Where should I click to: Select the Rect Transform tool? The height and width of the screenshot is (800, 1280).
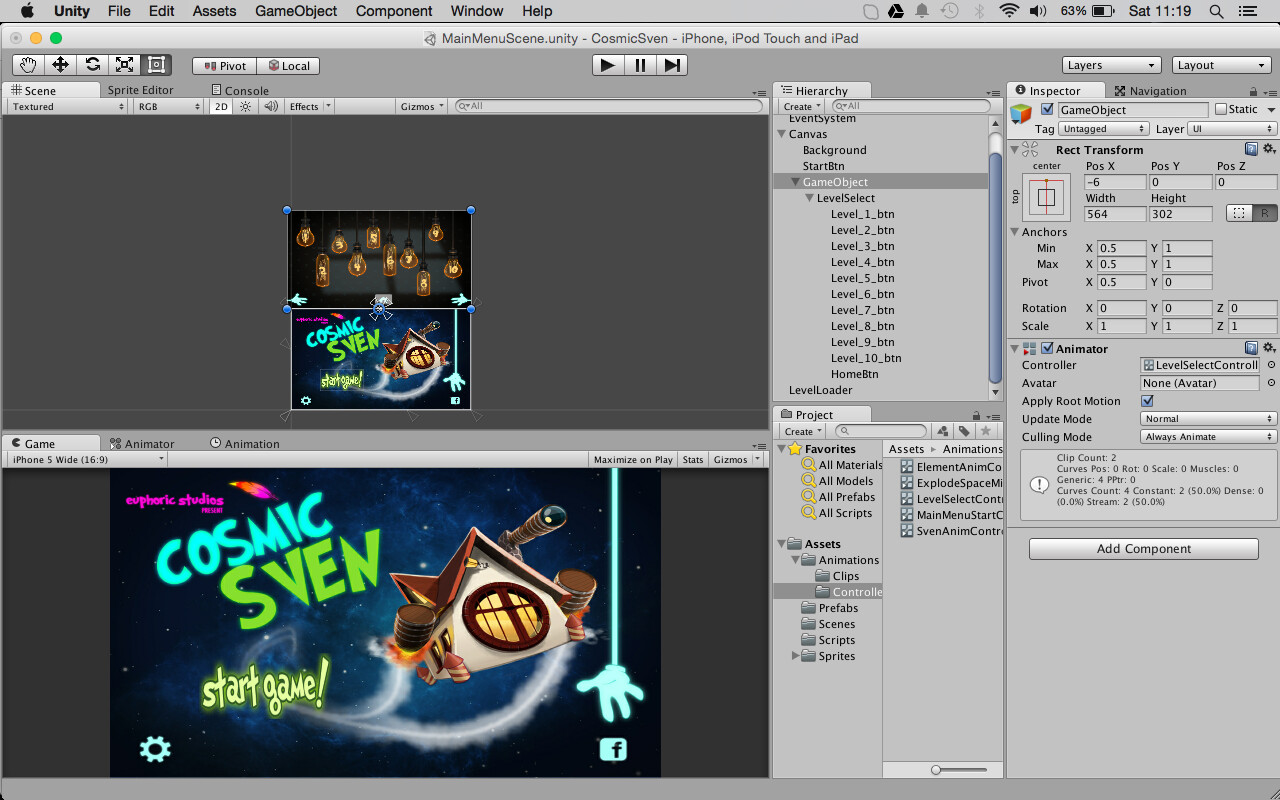[157, 65]
